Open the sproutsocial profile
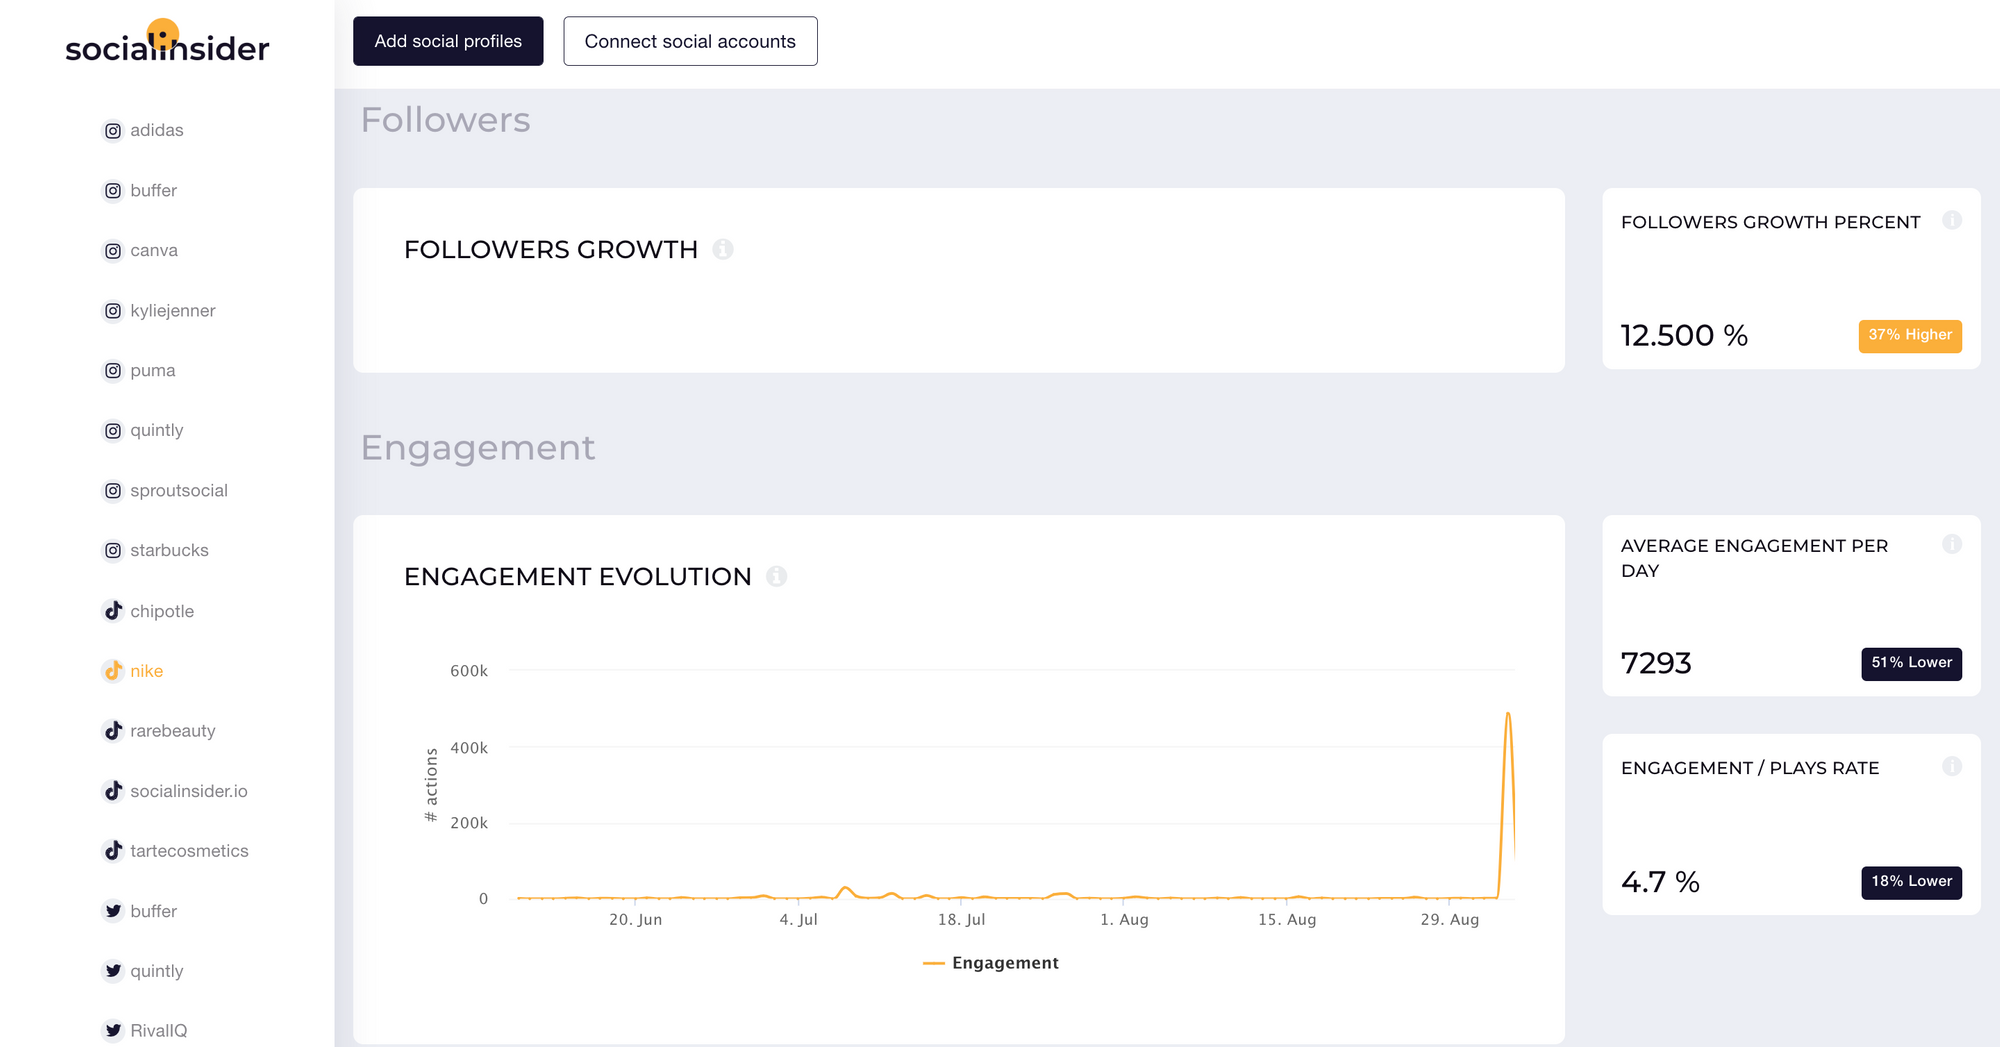Viewport: 2000px width, 1047px height. tap(179, 490)
